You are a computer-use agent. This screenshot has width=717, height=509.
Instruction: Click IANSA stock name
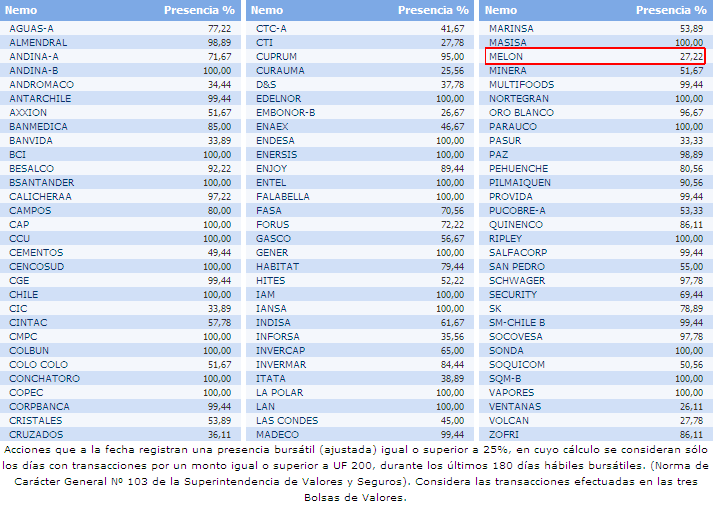271,309
